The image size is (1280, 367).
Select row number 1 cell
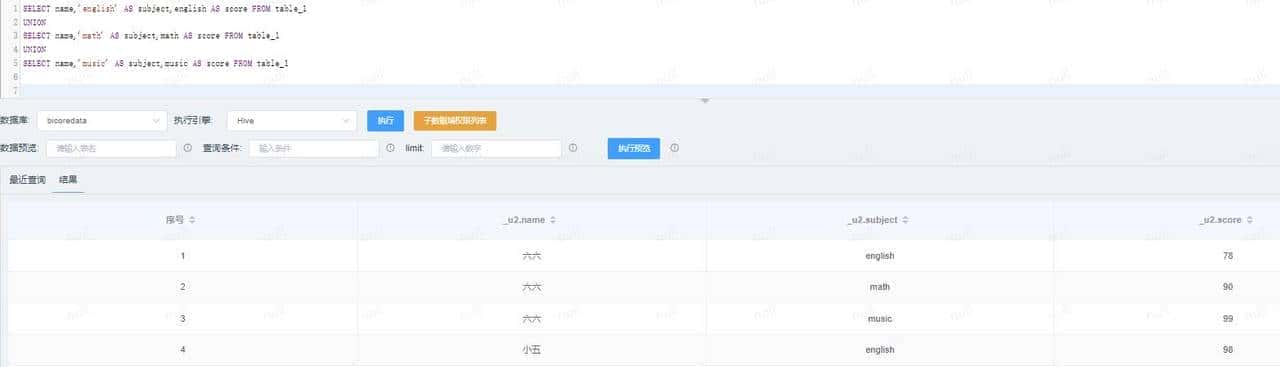click(183, 256)
